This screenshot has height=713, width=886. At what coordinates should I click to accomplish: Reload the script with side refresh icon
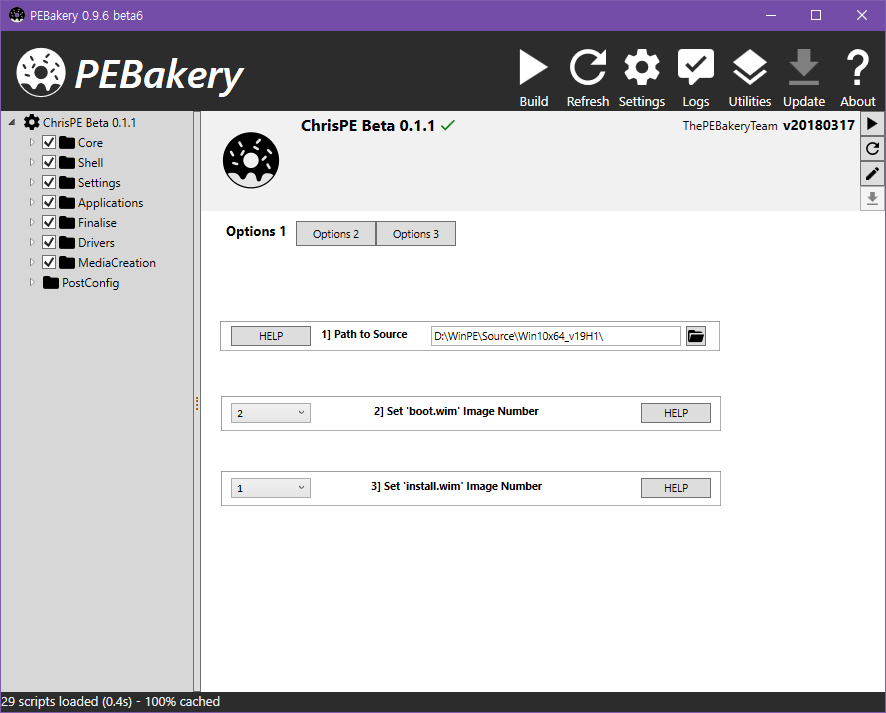coord(872,149)
